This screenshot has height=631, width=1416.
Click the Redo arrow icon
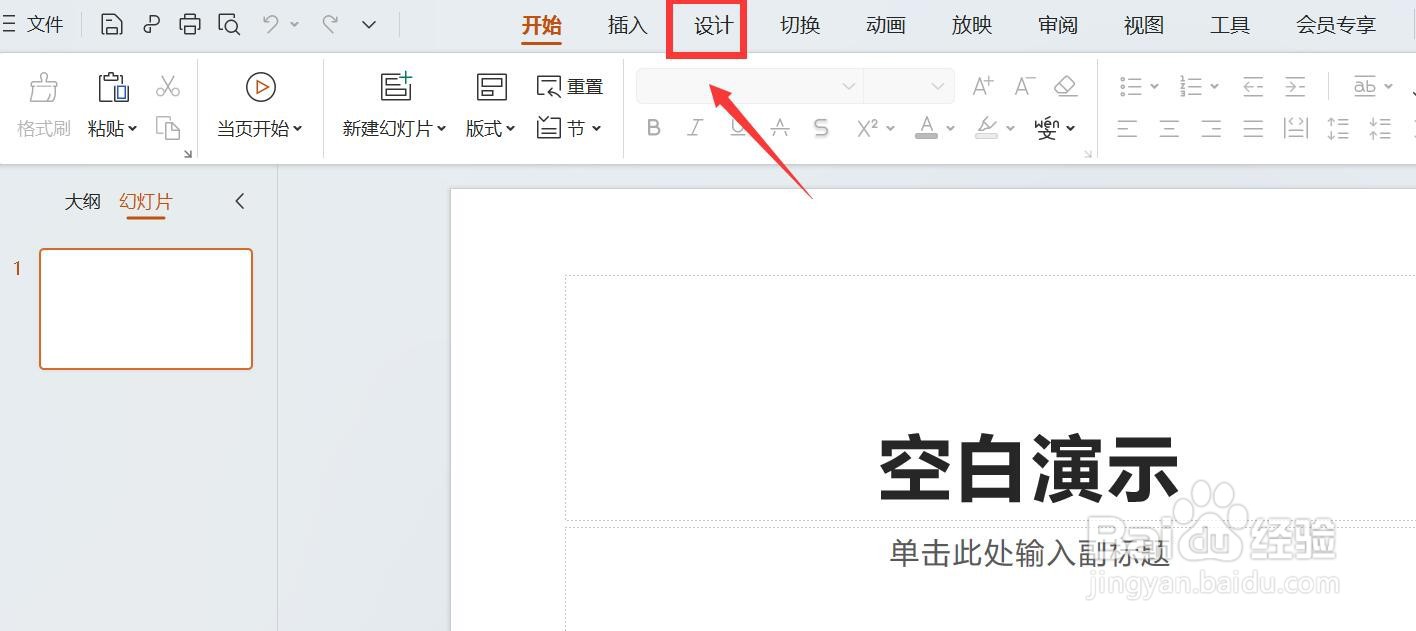pos(330,24)
